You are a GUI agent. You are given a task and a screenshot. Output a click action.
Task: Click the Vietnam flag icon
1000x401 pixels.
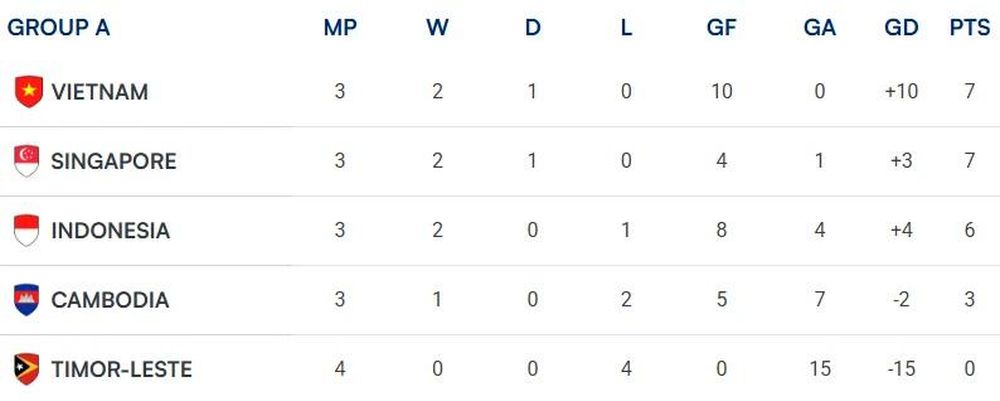pos(29,92)
